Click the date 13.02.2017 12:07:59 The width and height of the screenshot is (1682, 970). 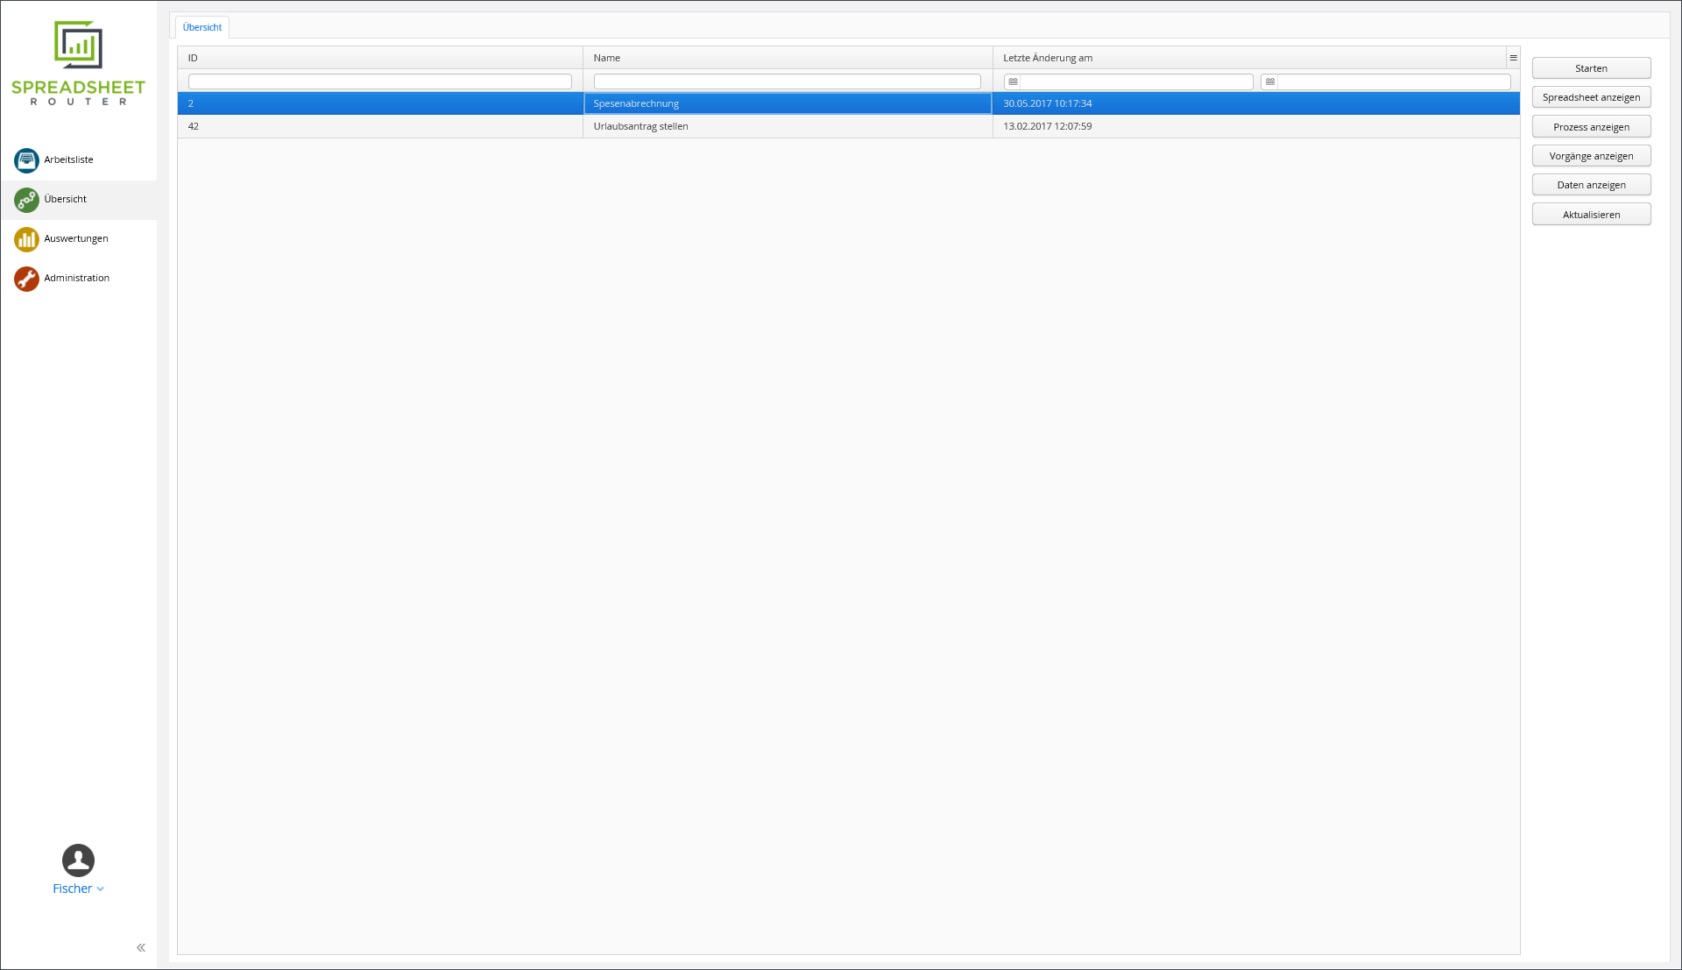[x=1048, y=126]
